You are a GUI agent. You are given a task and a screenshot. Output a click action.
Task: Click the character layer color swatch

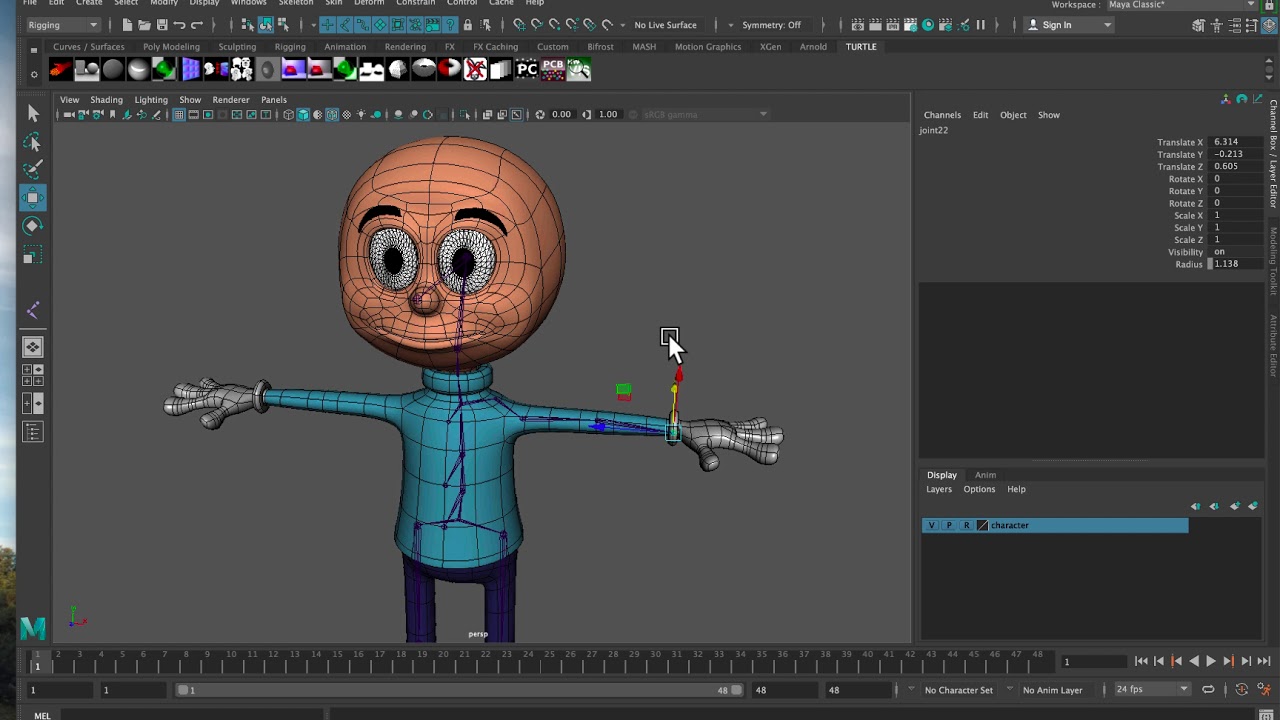pyautogui.click(x=982, y=525)
